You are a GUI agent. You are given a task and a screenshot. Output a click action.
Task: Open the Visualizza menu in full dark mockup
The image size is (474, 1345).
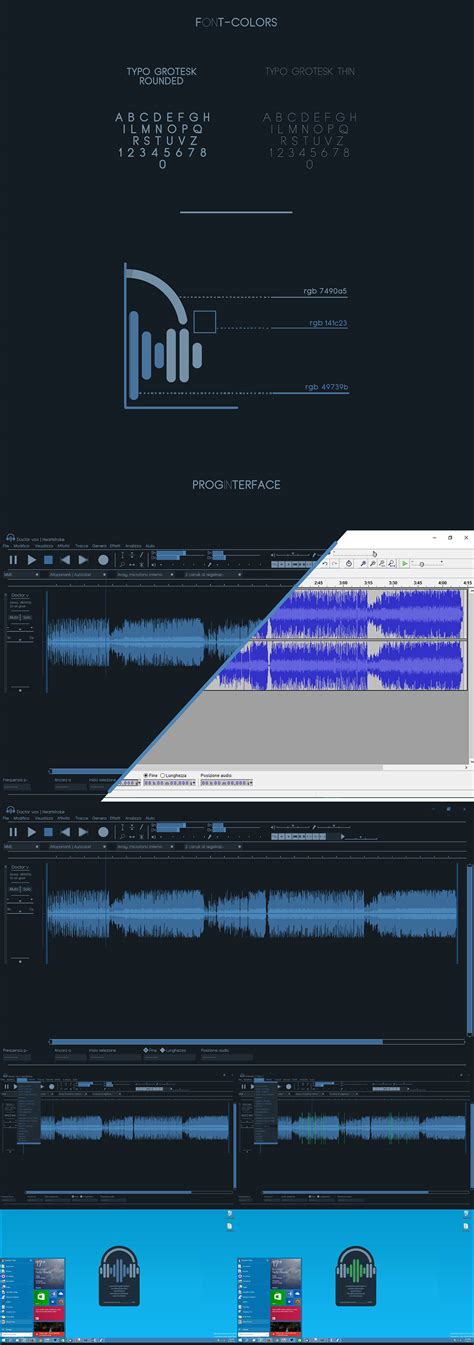point(44,816)
